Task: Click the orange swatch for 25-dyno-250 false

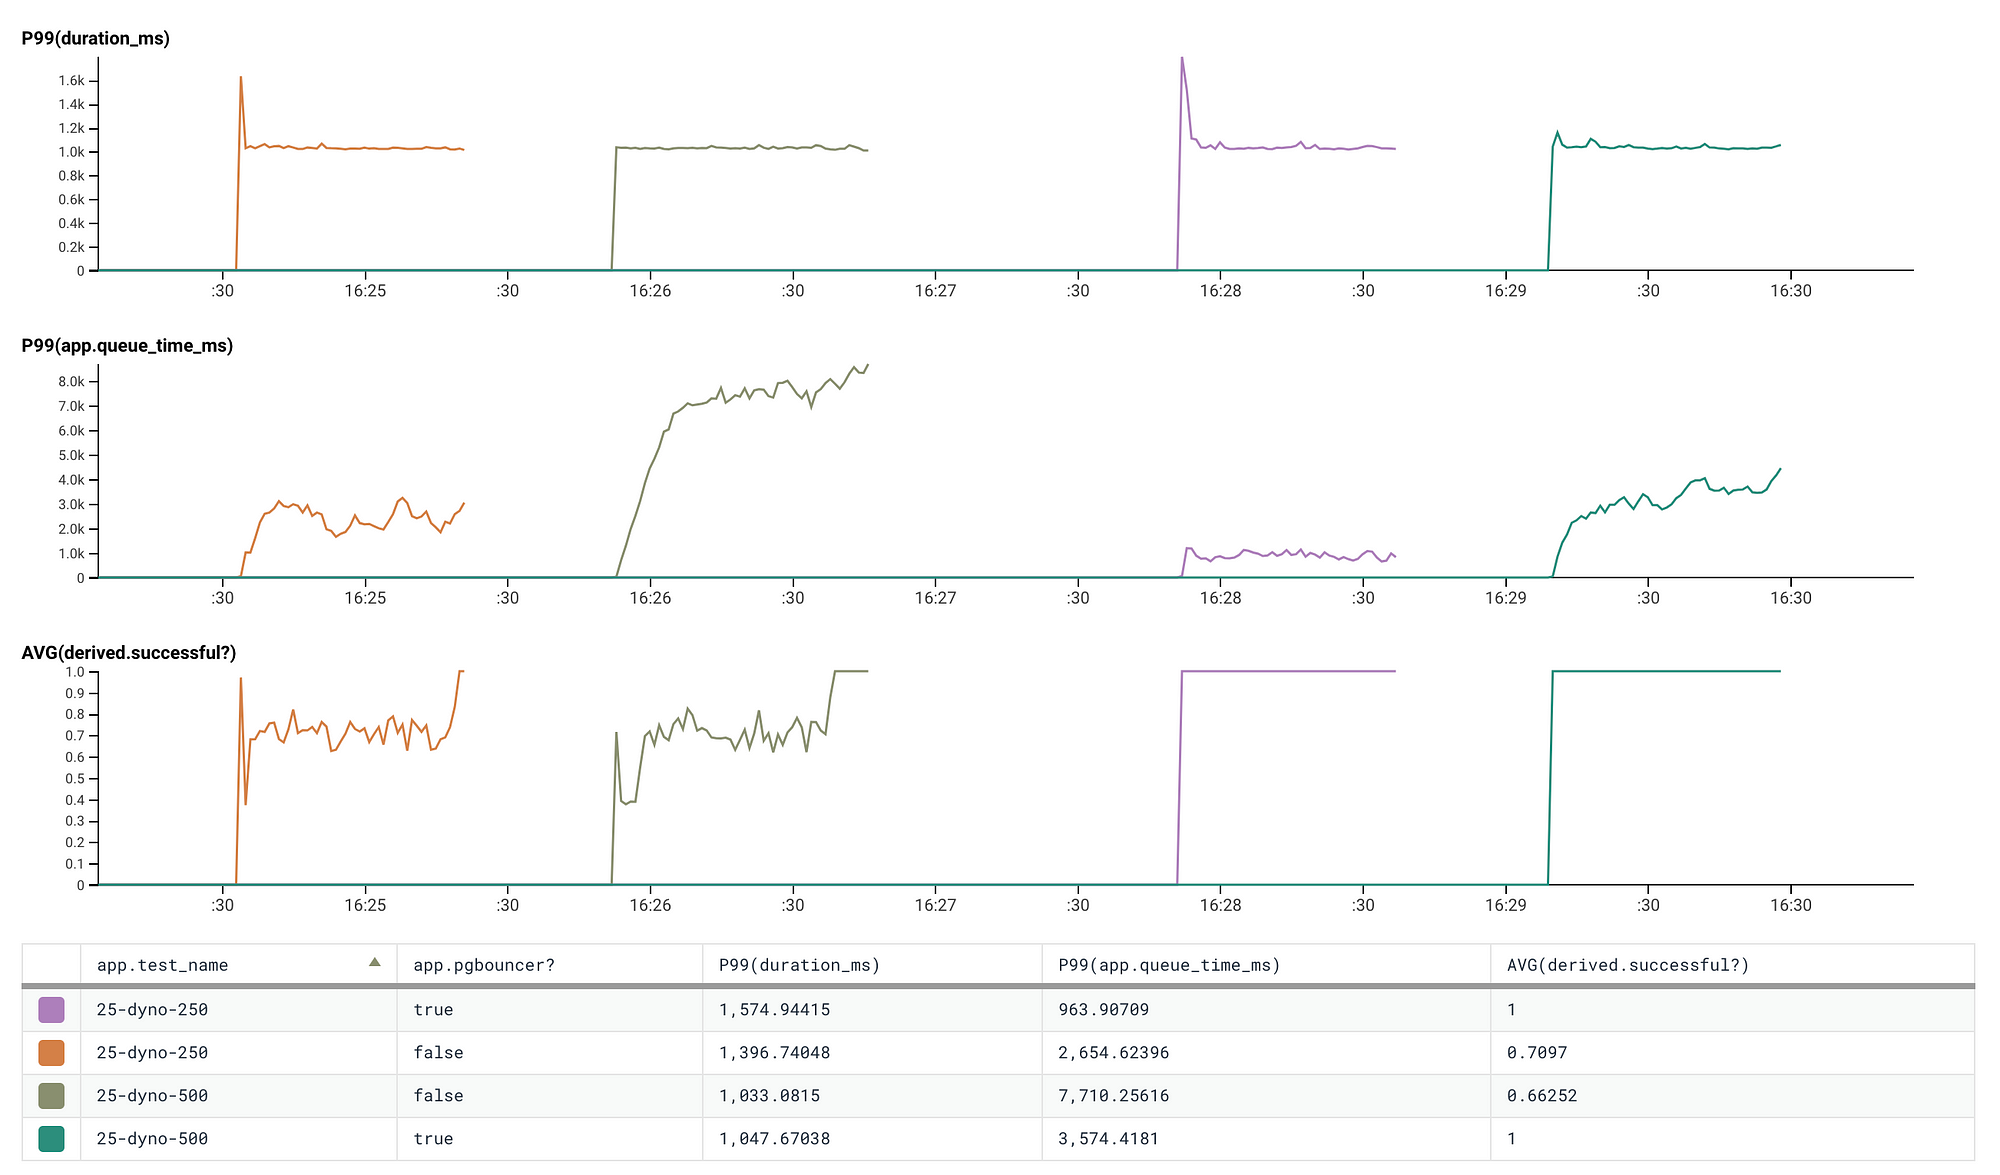Action: click(51, 1053)
